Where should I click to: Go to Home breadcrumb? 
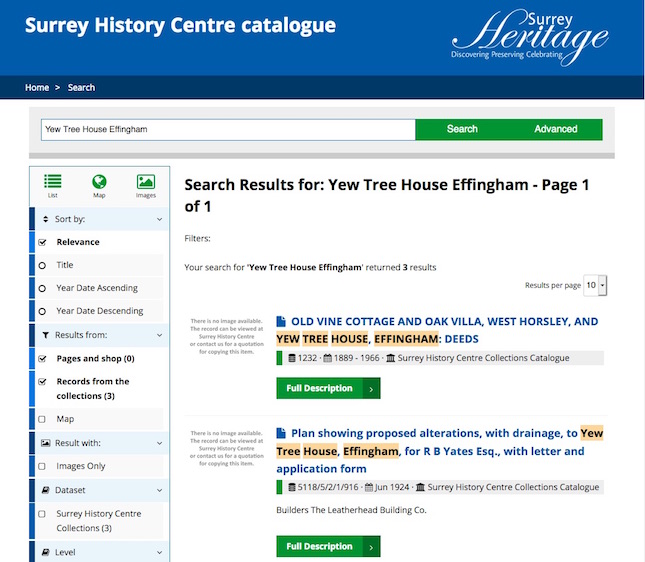[37, 88]
